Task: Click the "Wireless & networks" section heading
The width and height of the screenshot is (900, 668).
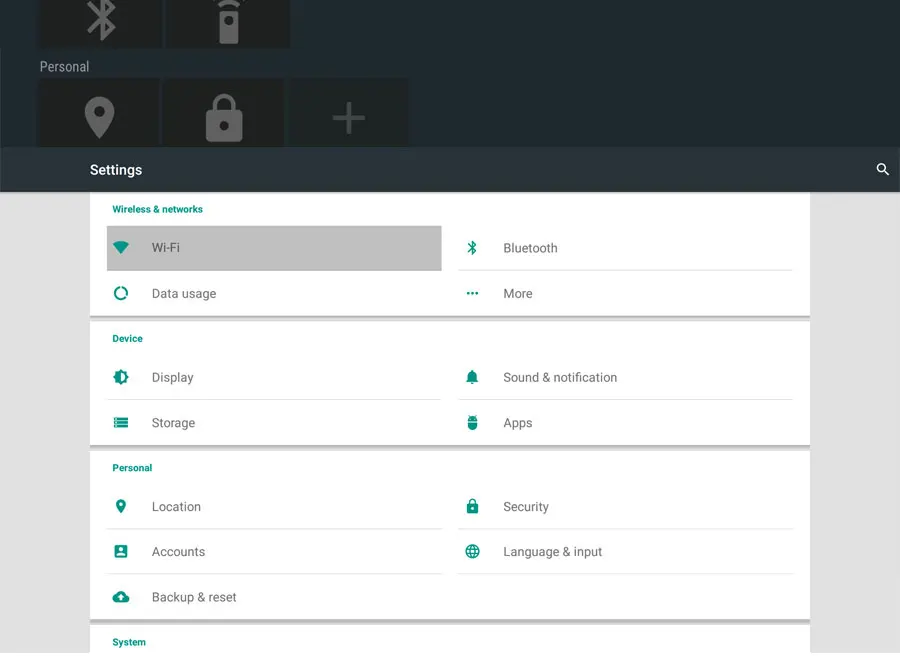Action: (157, 209)
